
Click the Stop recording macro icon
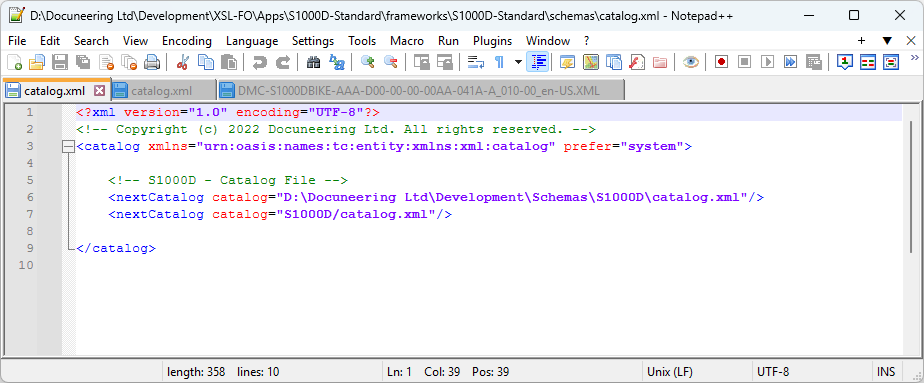click(744, 62)
